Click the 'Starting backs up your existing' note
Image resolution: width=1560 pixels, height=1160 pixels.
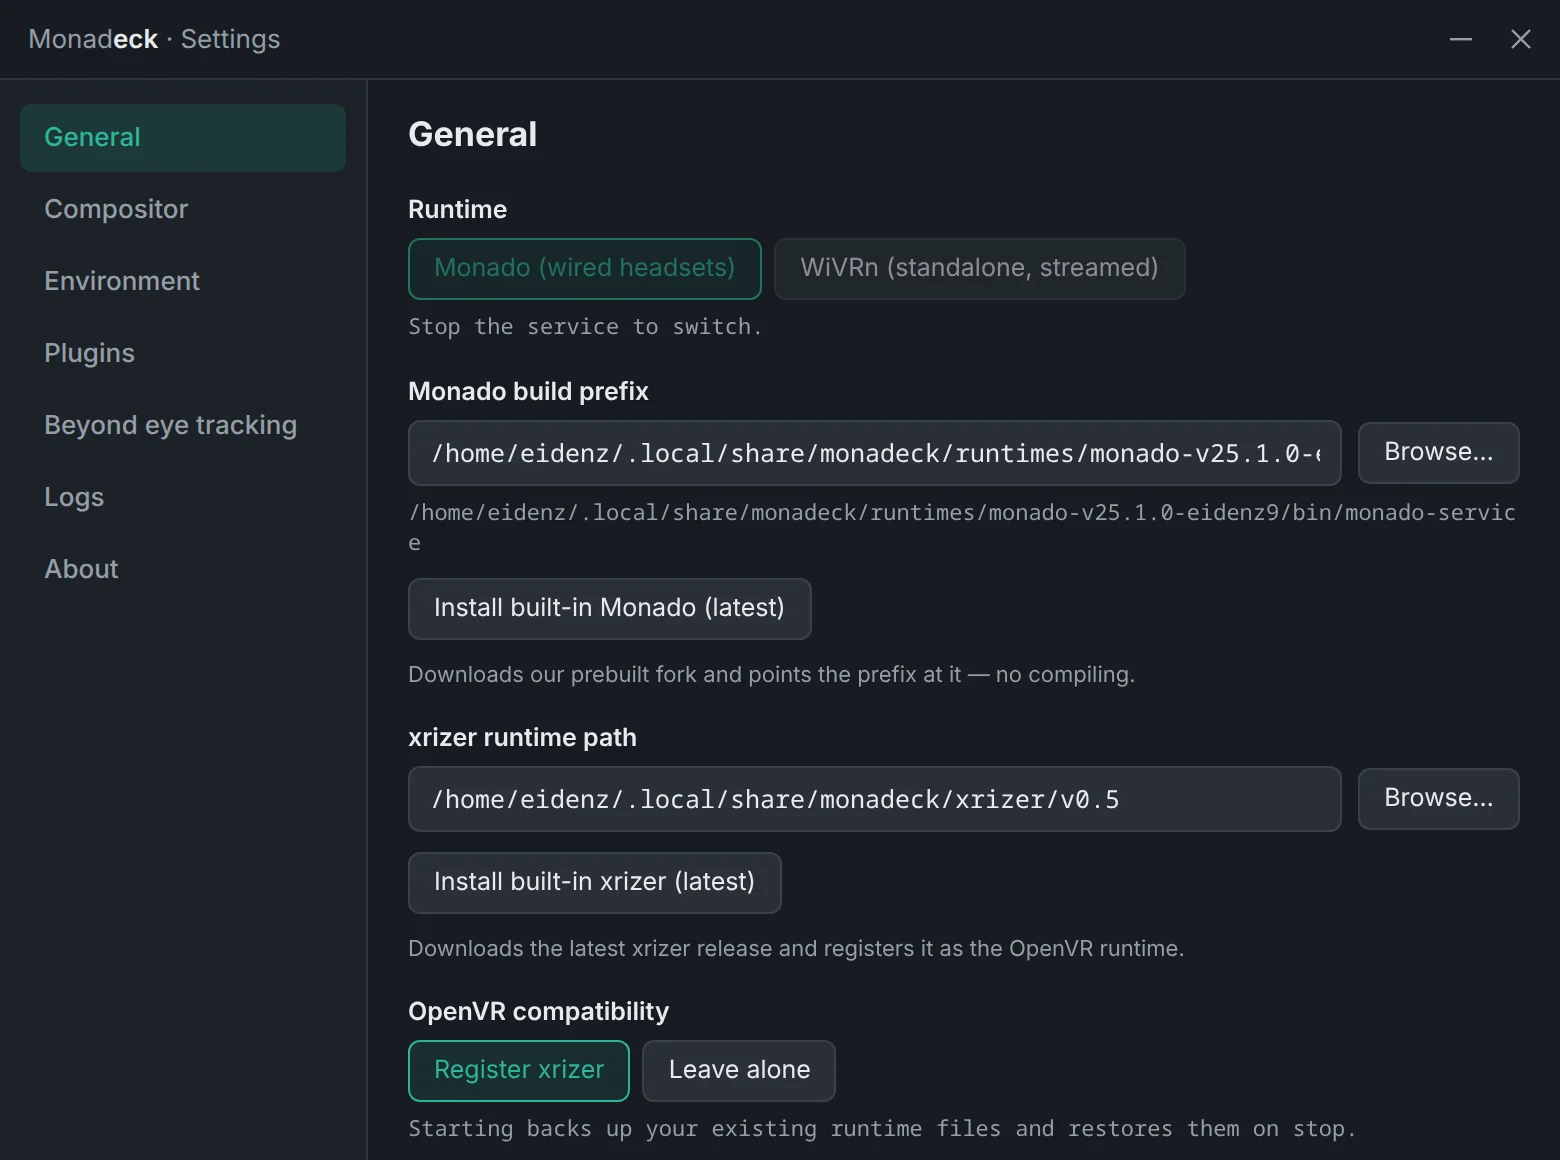(882, 1129)
